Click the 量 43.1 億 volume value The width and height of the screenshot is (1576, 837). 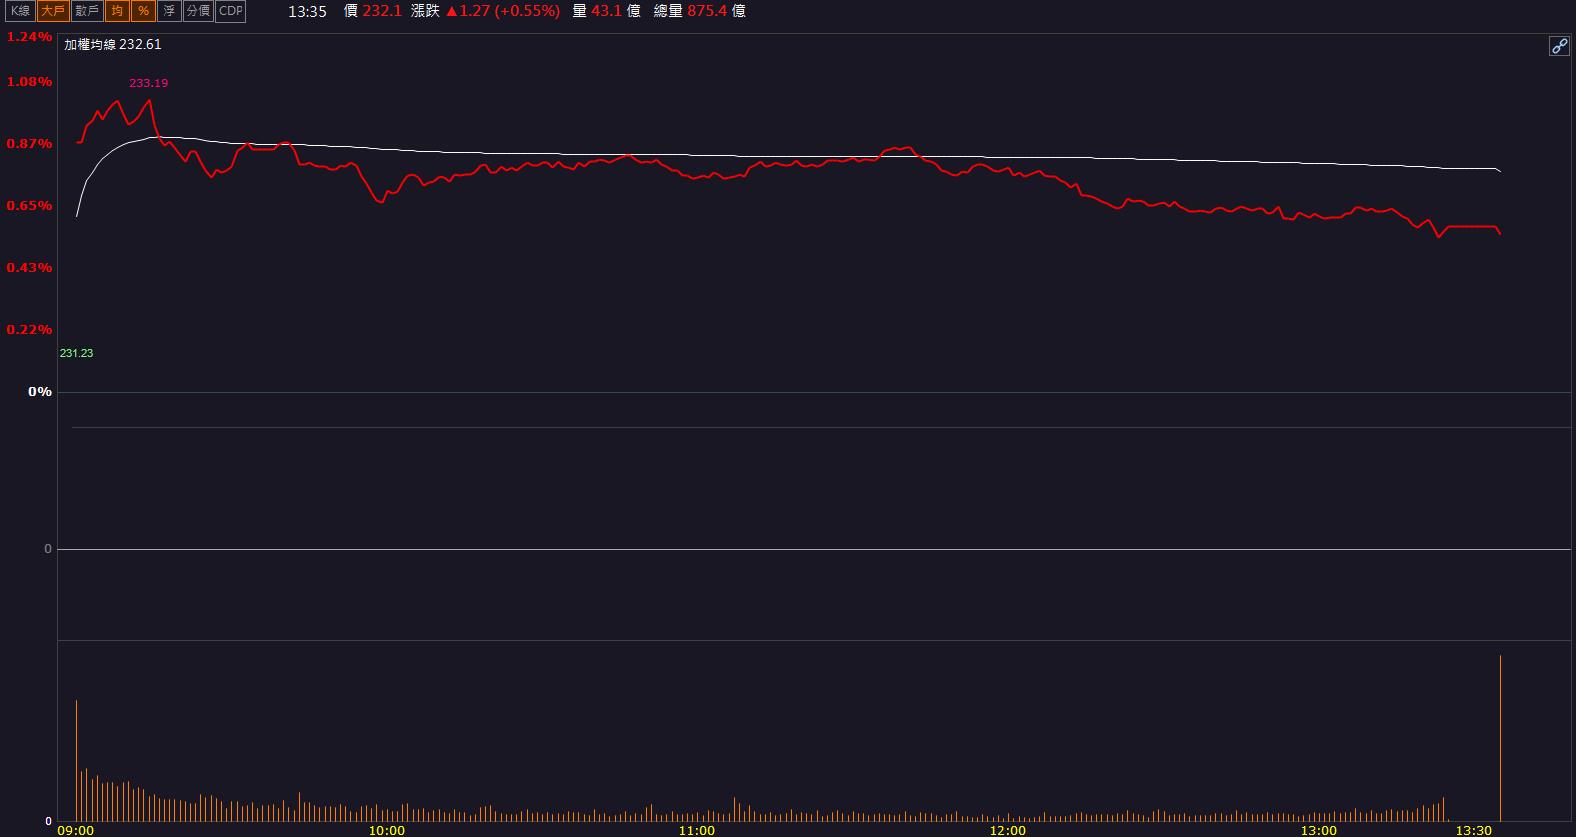point(606,11)
